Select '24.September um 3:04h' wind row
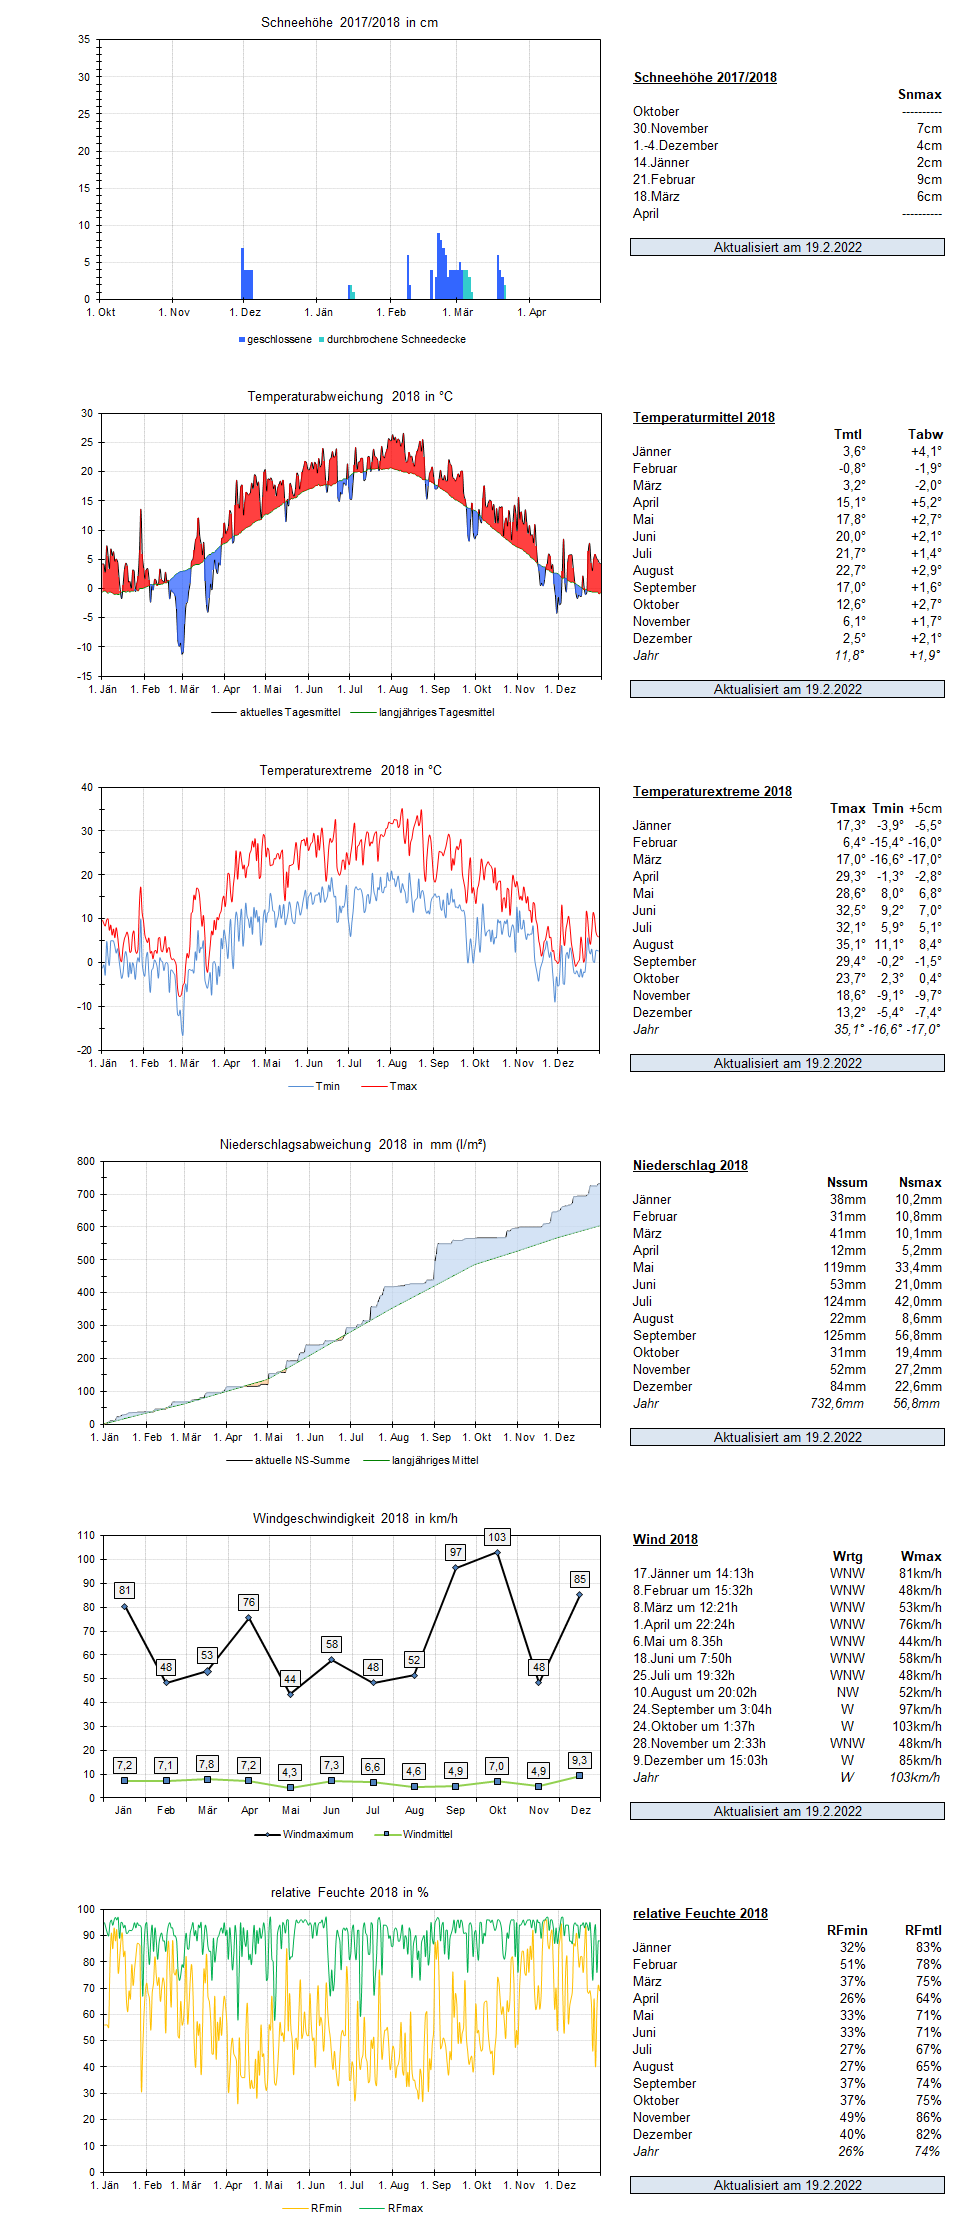 click(787, 1709)
